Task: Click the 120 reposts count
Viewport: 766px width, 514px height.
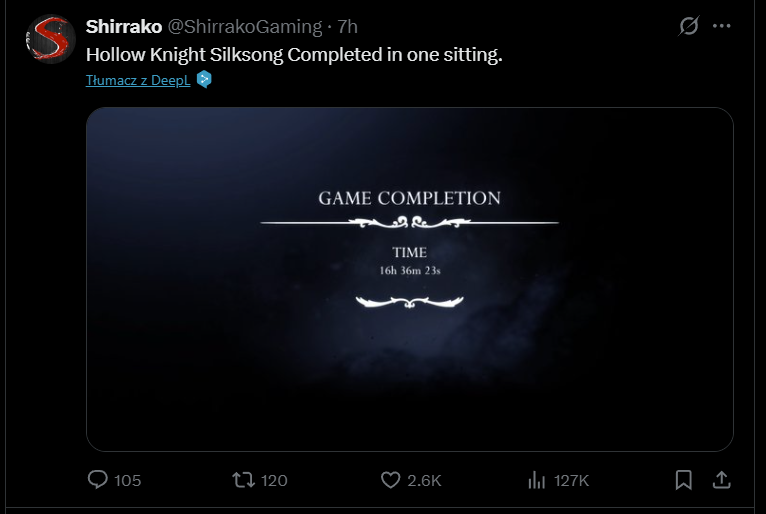Action: (x=274, y=481)
